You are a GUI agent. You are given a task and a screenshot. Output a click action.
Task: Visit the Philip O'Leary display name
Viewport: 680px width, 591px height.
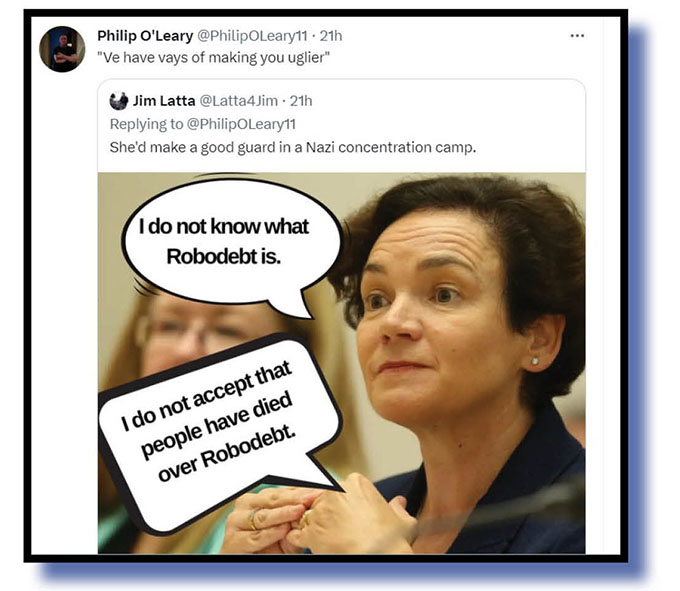(145, 36)
